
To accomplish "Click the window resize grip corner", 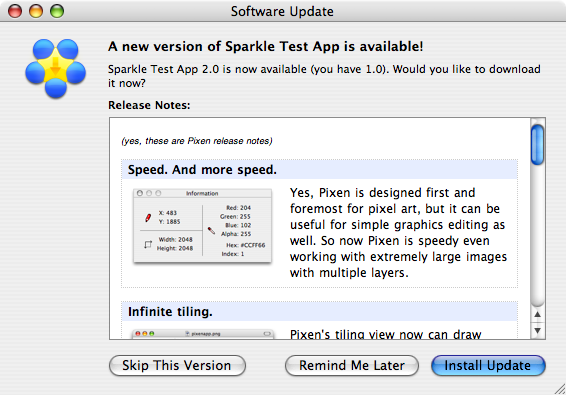I will tap(560, 389).
